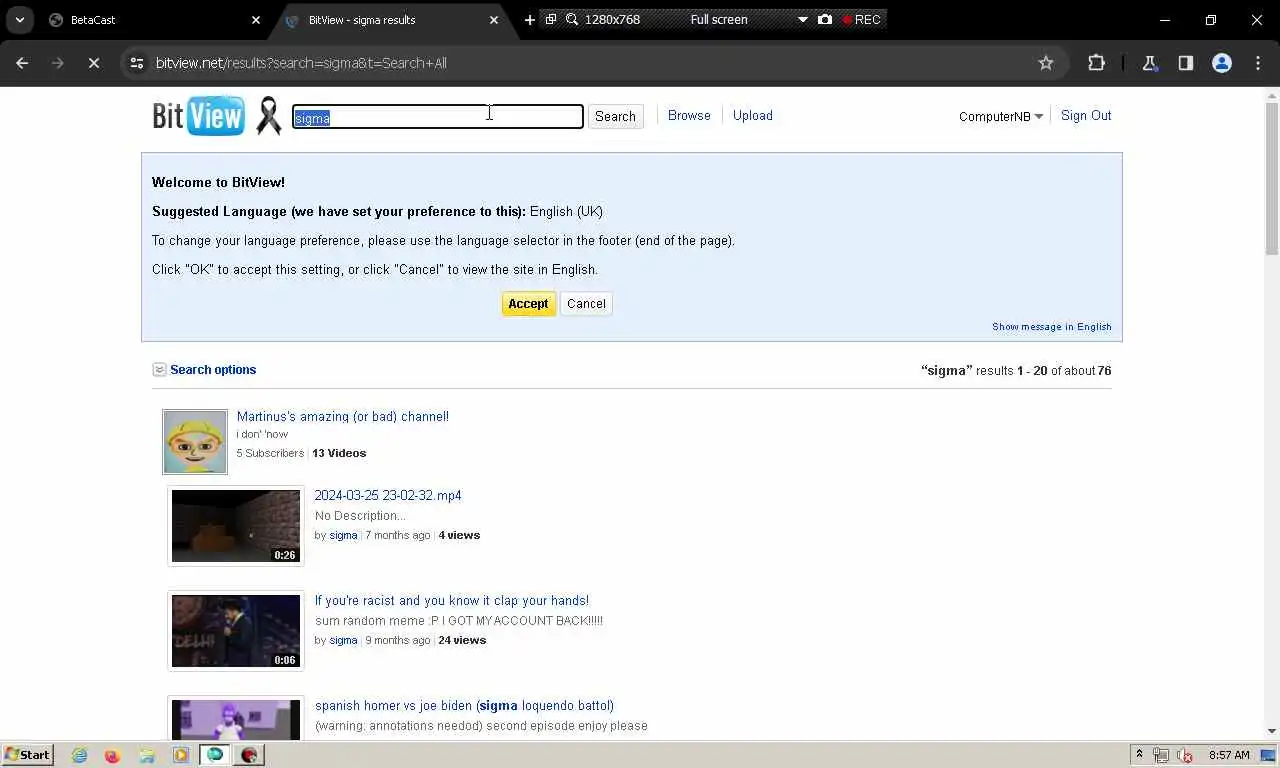This screenshot has width=1280, height=768.
Task: Open the 2024-03-25 23-02-32.mp4 video thumbnail
Action: click(x=236, y=526)
